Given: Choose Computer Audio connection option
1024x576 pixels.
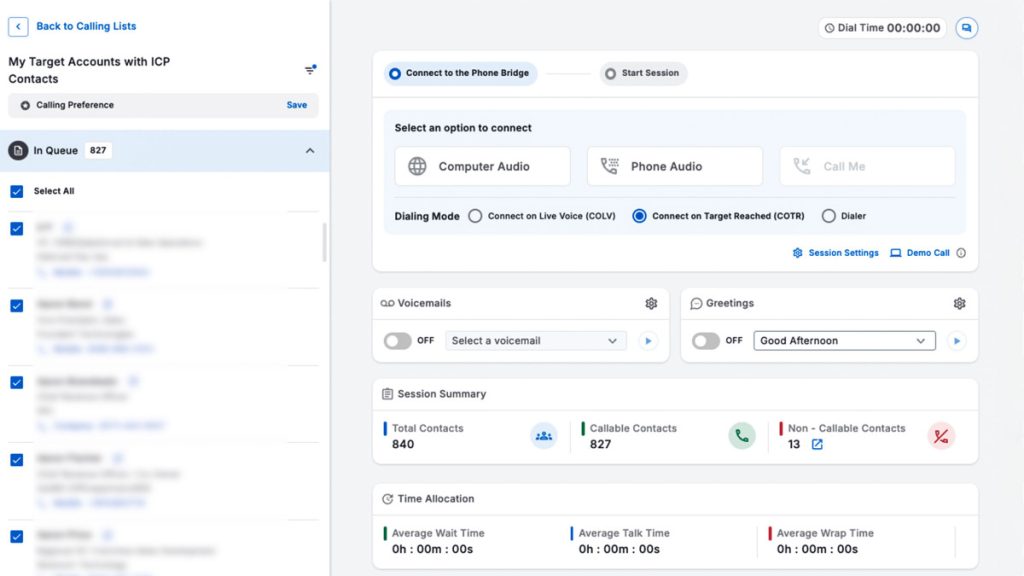Looking at the screenshot, I should [x=482, y=166].
